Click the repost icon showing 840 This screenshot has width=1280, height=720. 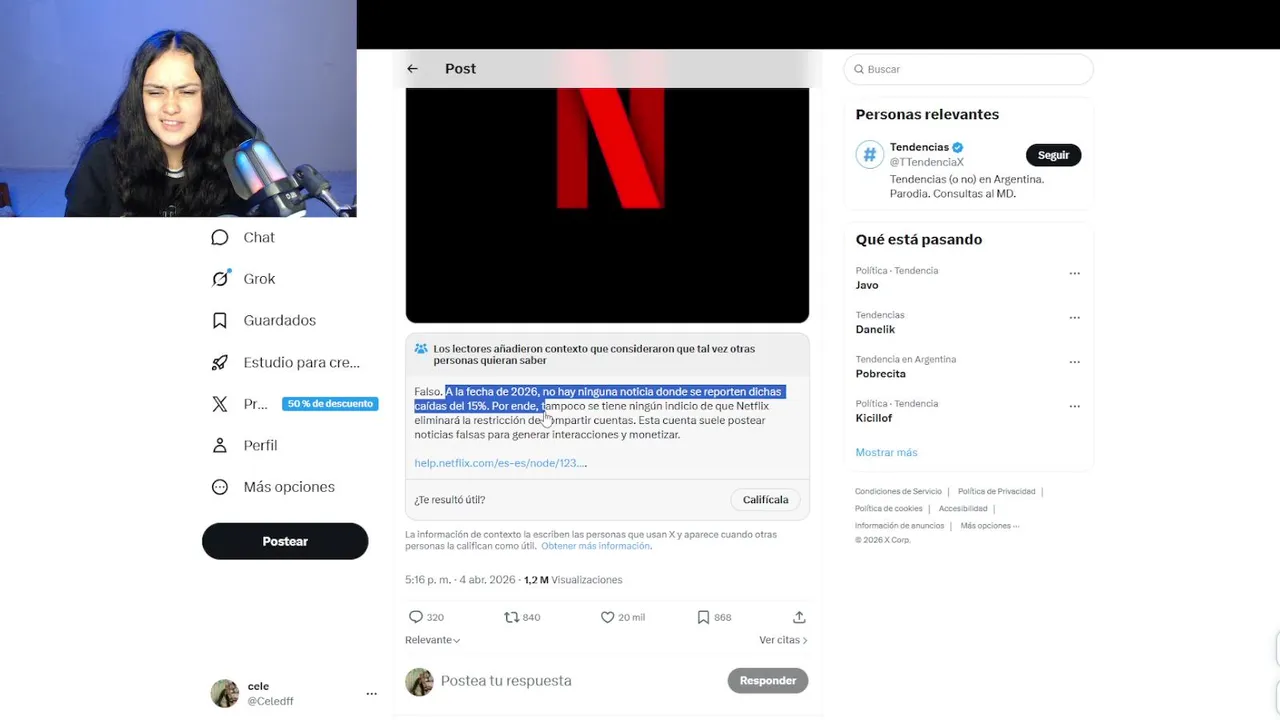coord(511,617)
